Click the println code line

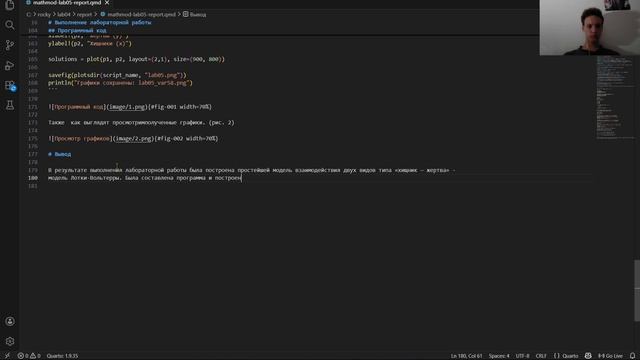pos(120,83)
